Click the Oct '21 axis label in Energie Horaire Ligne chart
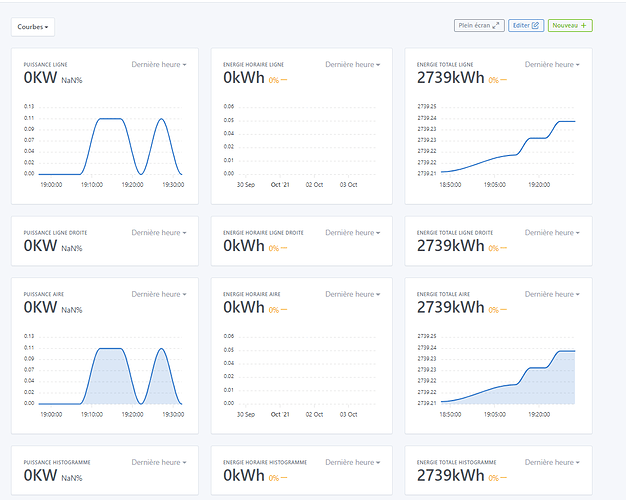The image size is (626, 500). coord(280,185)
